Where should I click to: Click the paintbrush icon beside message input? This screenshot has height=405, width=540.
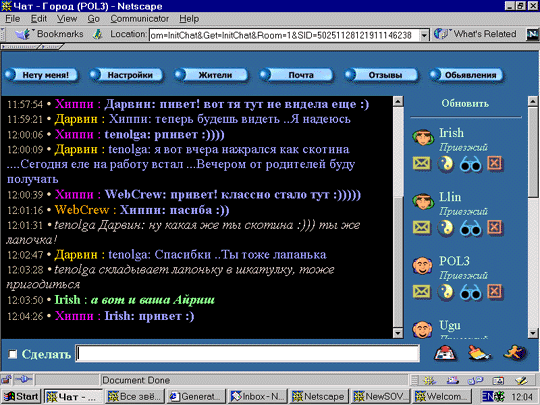tap(479, 353)
